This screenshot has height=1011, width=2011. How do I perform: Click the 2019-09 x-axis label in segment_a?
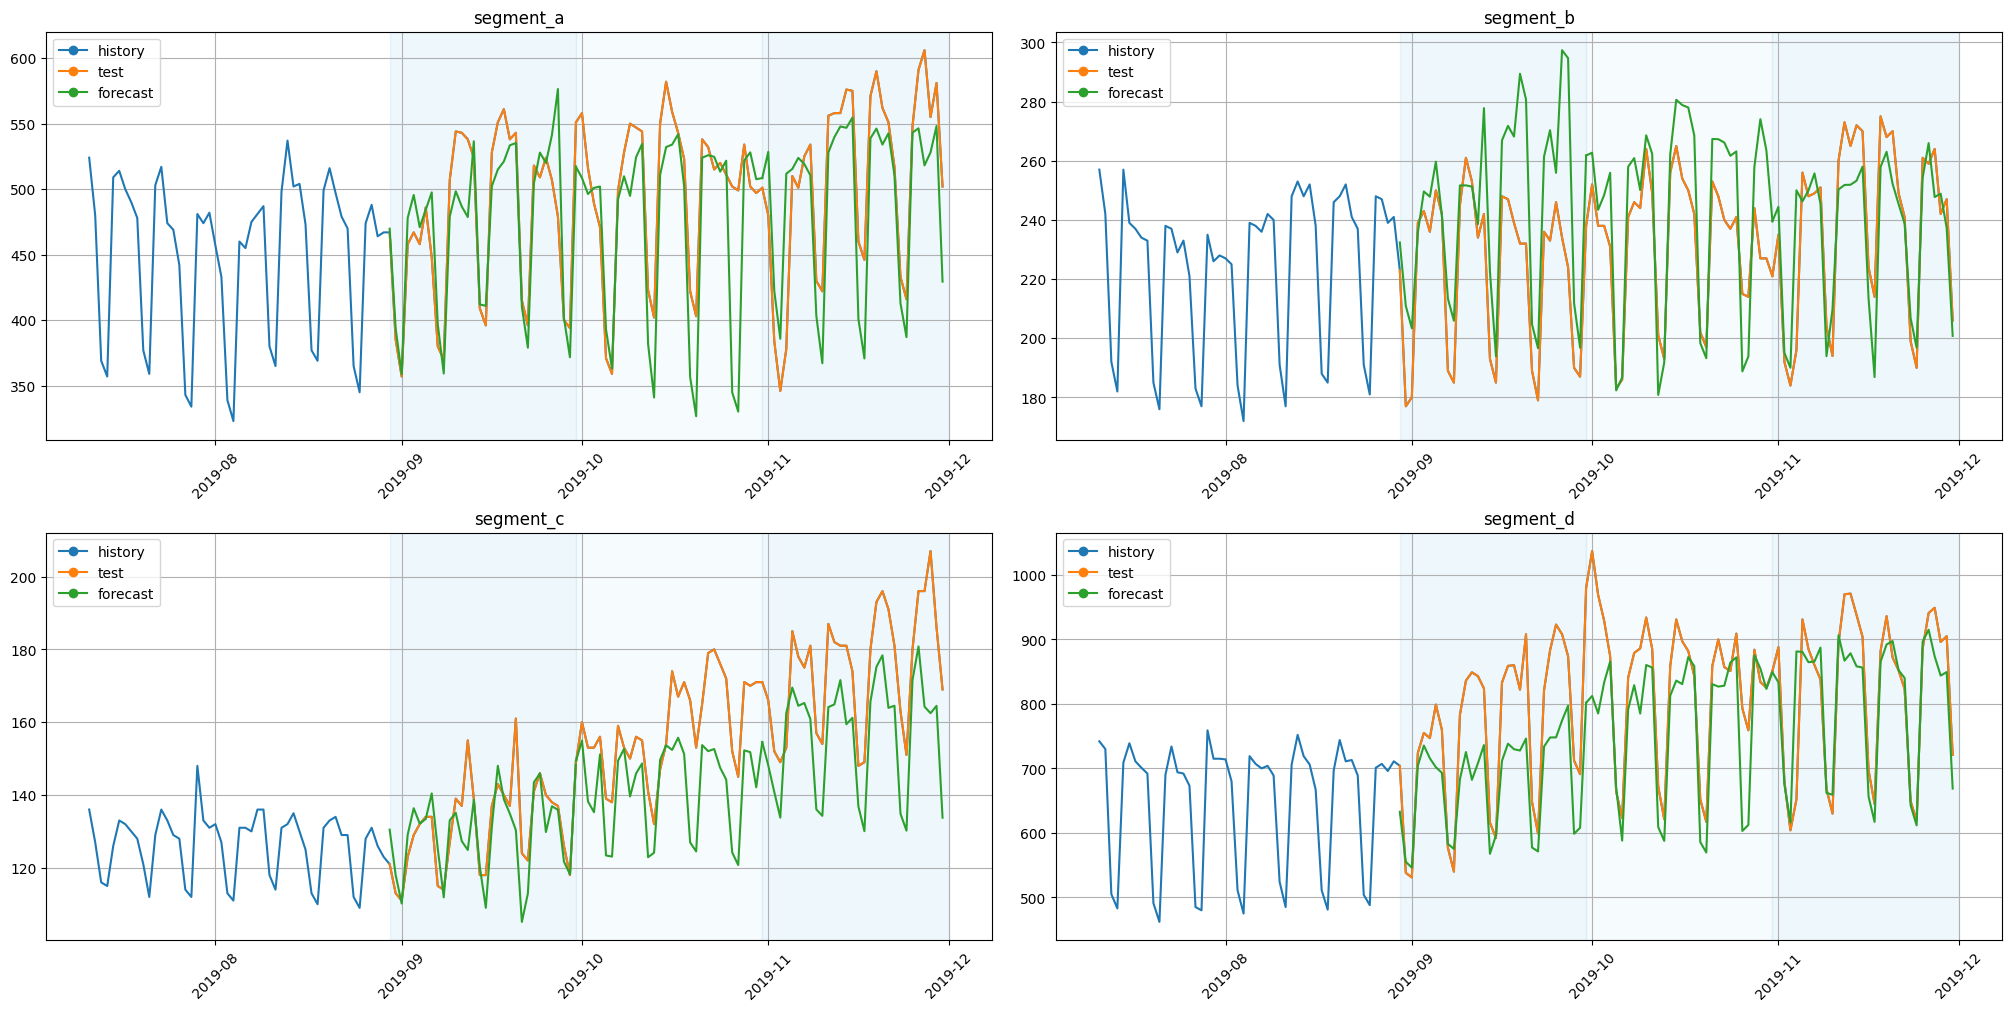pyautogui.click(x=401, y=473)
